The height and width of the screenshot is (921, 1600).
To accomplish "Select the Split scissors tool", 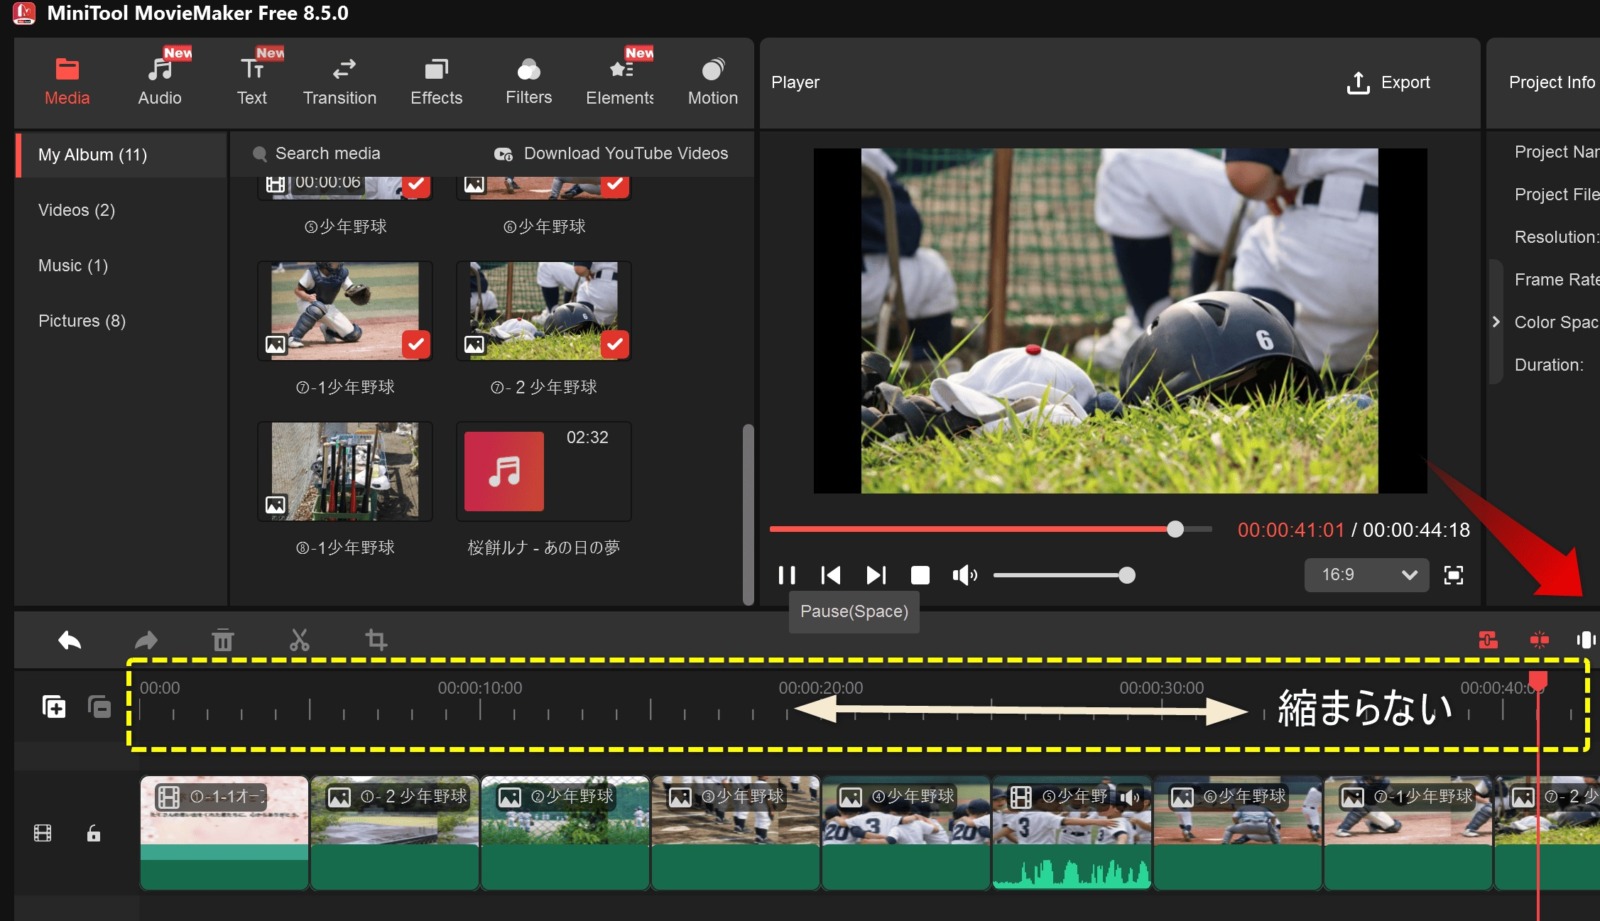I will (299, 640).
